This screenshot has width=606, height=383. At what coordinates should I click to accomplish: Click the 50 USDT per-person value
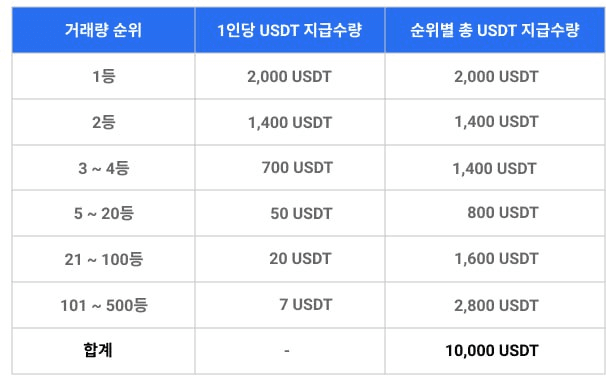301,213
